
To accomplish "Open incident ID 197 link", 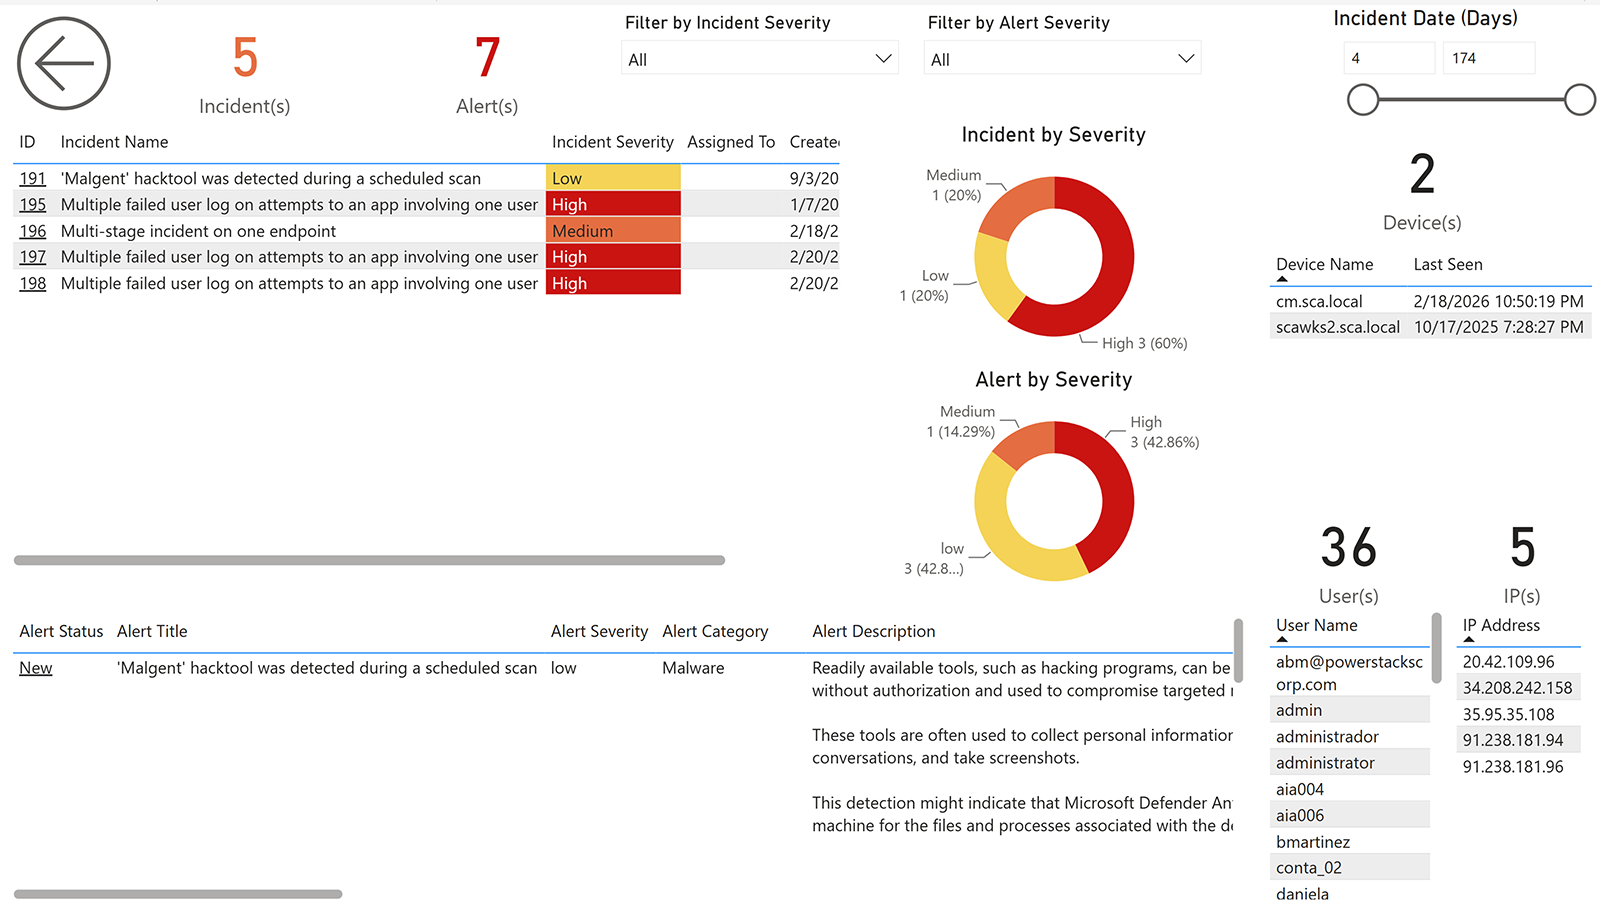I will [x=33, y=257].
